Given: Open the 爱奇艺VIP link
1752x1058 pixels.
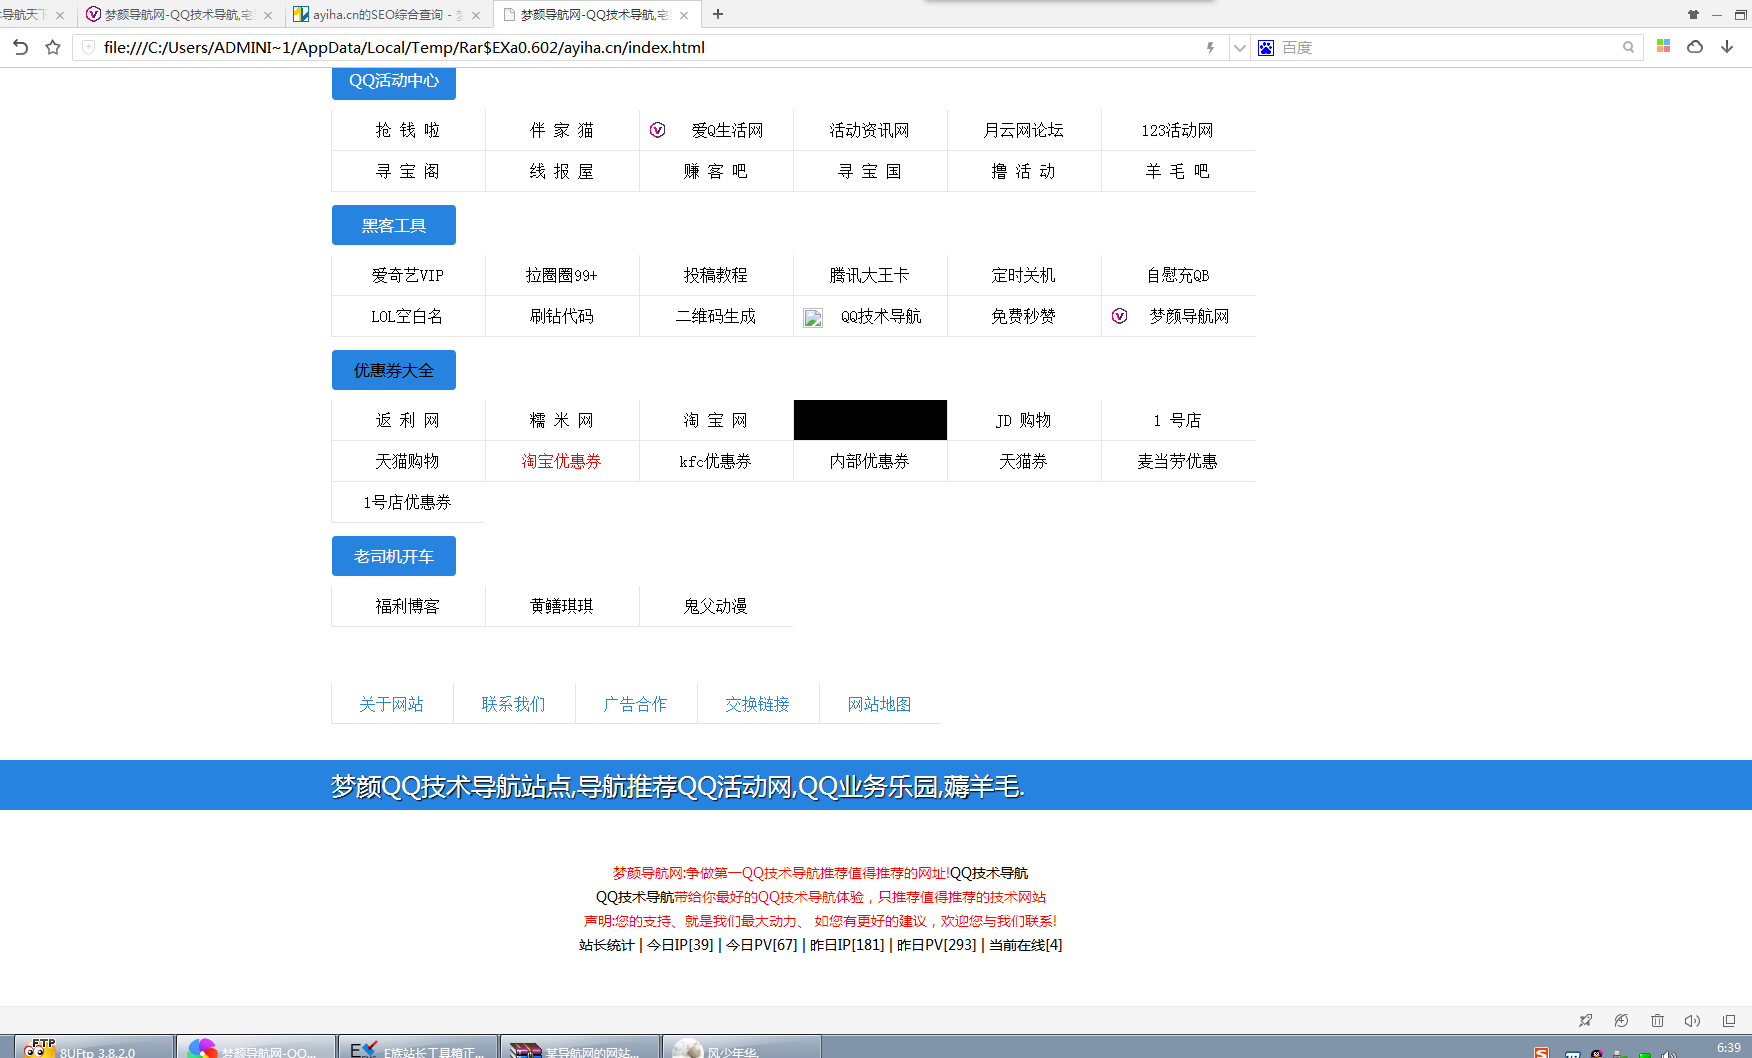Looking at the screenshot, I should click(408, 275).
